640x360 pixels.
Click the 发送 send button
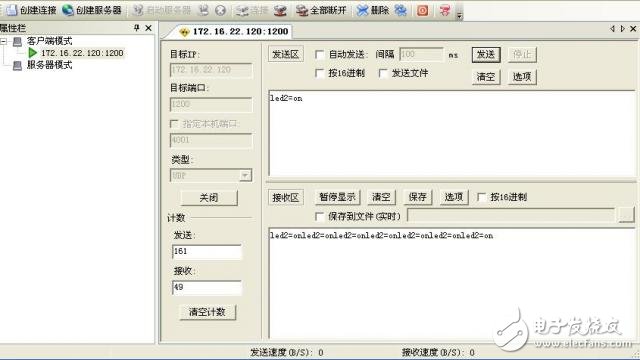486,55
